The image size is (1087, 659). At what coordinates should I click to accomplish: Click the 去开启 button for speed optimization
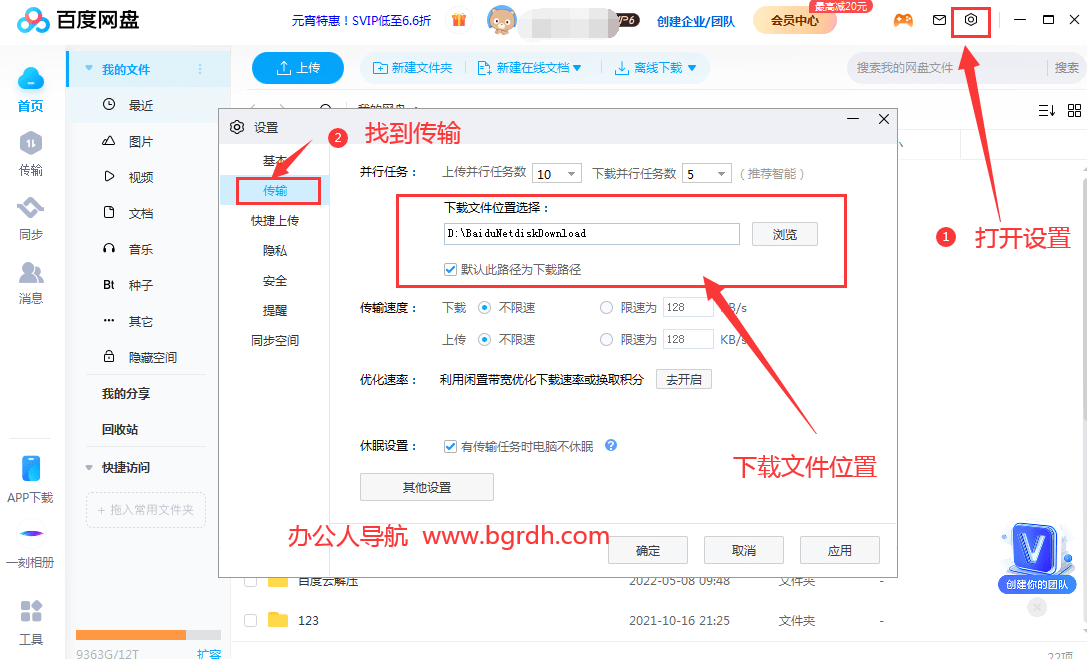click(x=683, y=379)
